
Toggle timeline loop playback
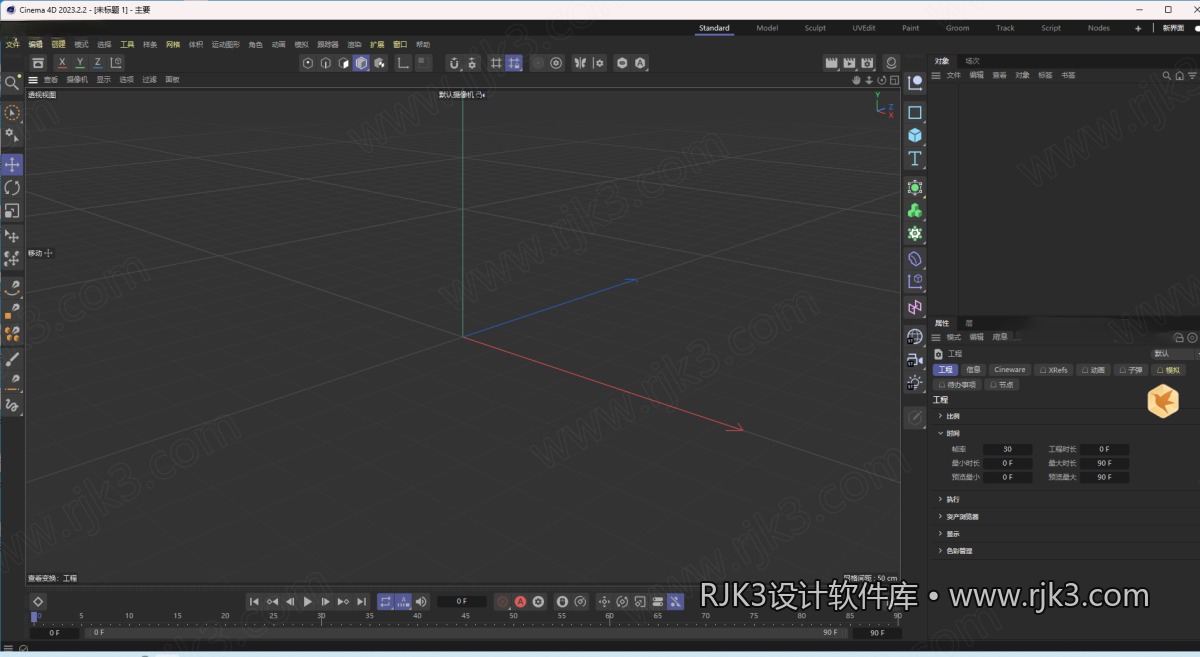[385, 601]
